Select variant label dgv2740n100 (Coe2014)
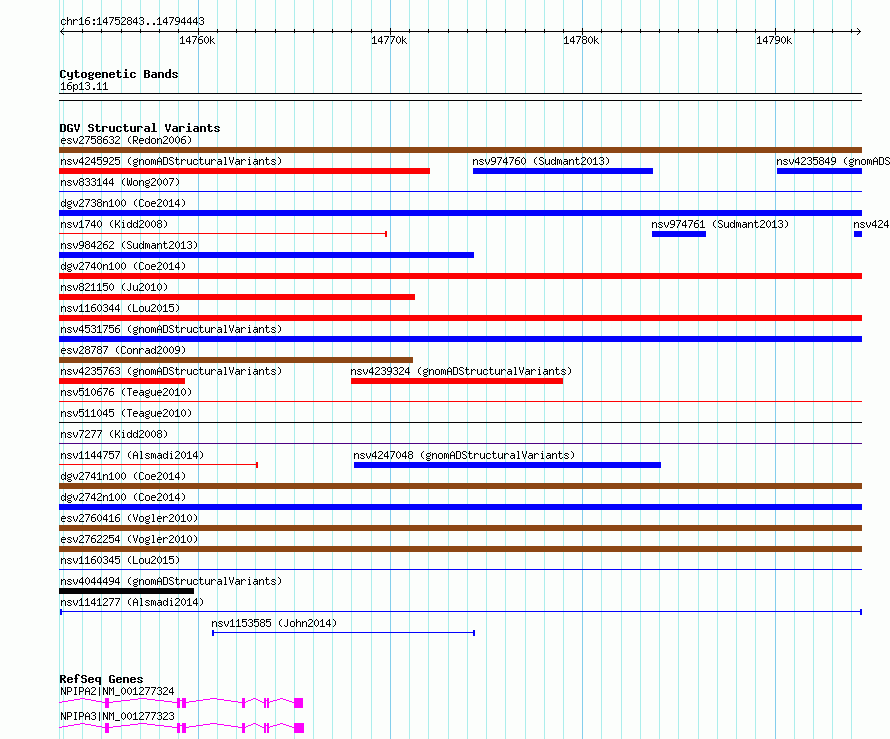Viewport: 890px width, 739px height. [123, 266]
